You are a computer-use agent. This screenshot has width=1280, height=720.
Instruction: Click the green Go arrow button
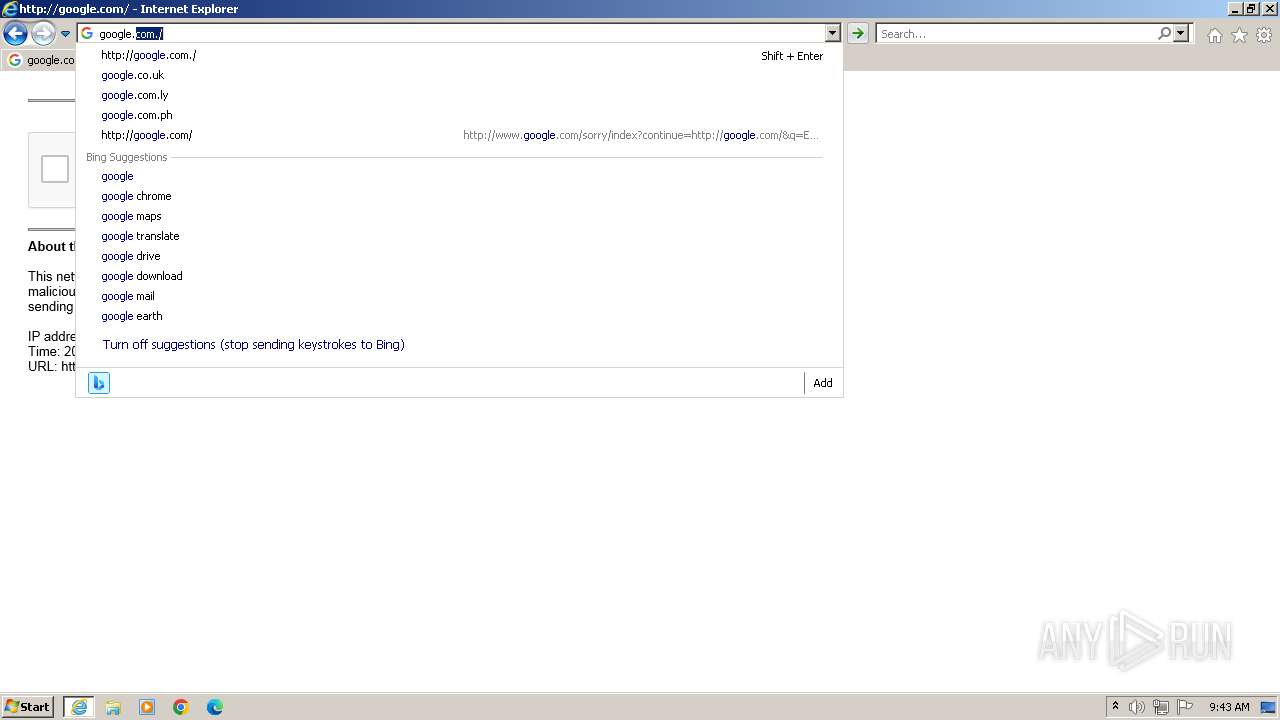coord(858,34)
